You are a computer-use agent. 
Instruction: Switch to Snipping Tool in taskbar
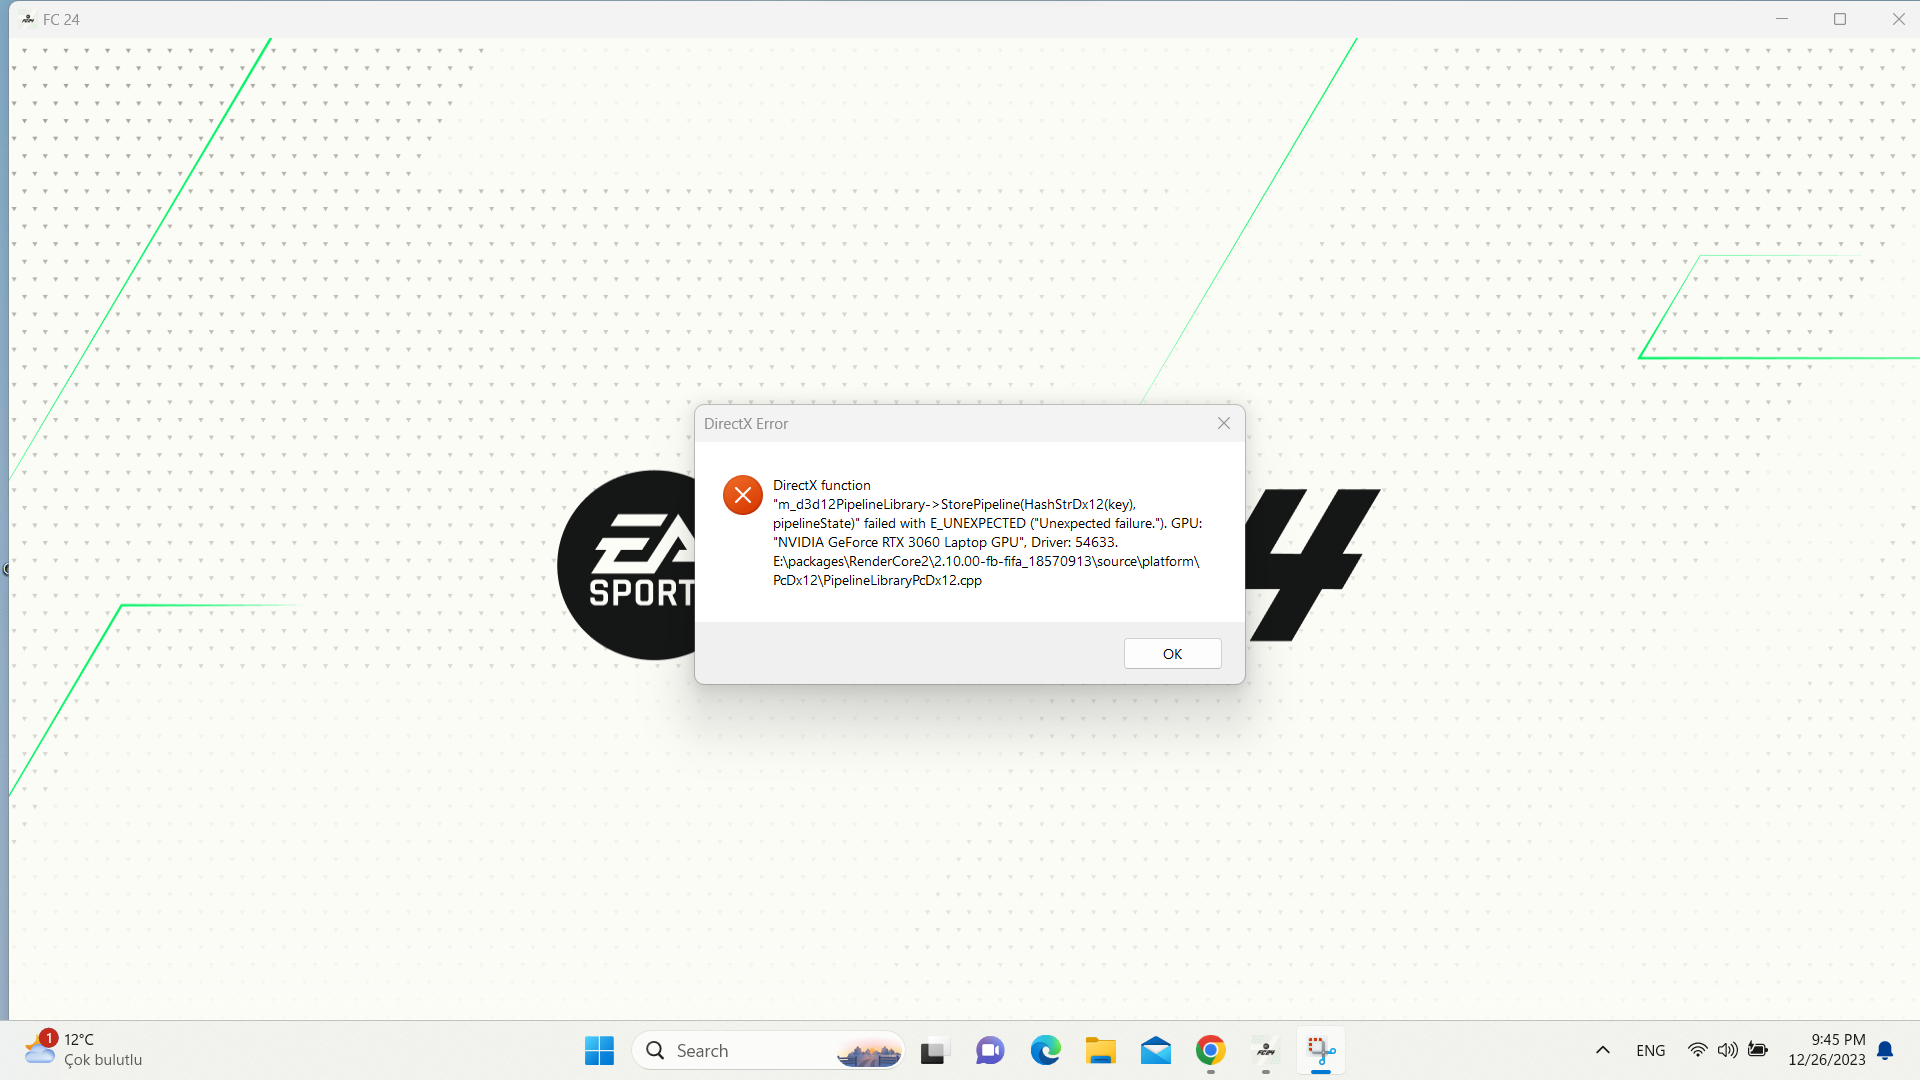pyautogui.click(x=1320, y=1051)
